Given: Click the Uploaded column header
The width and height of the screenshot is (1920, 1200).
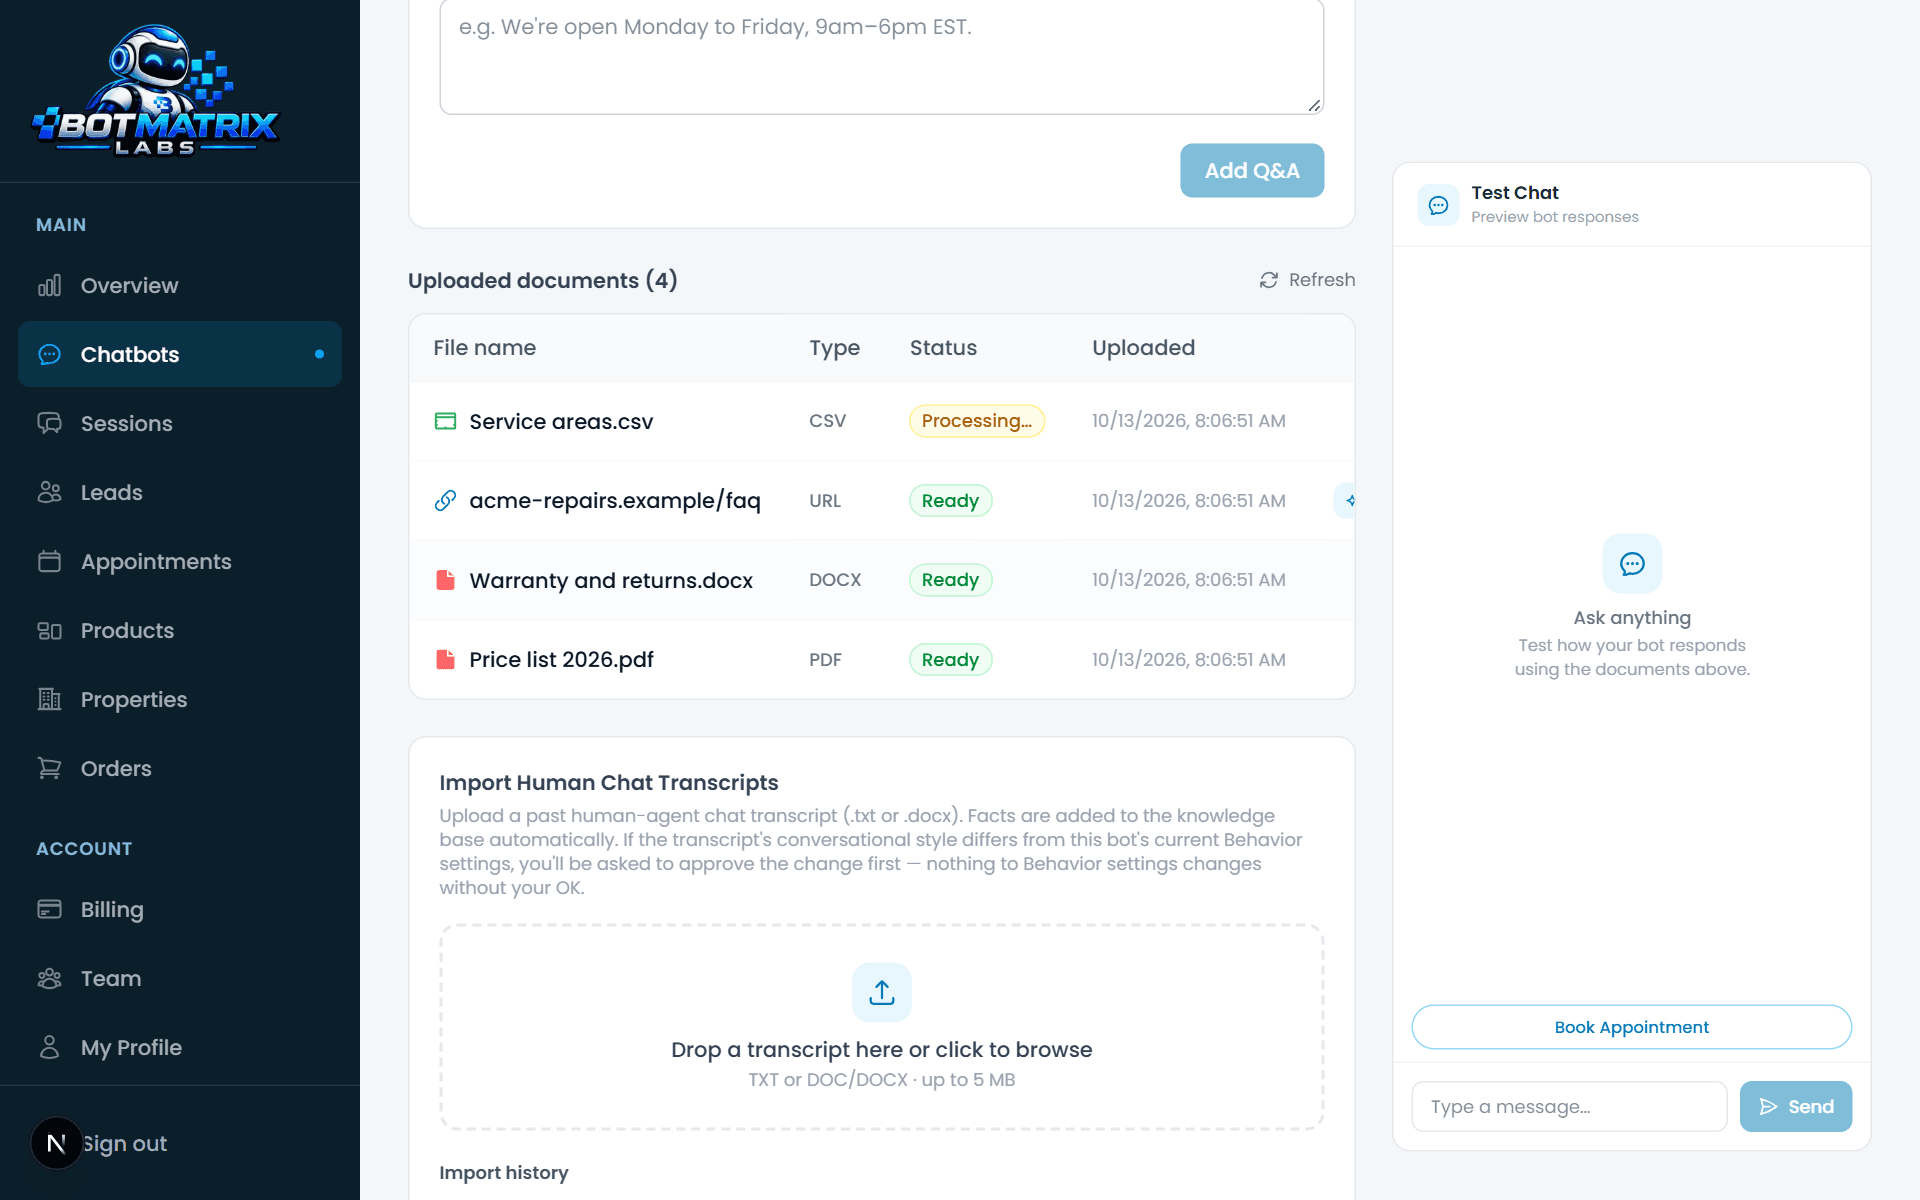Looking at the screenshot, I should coord(1143,348).
